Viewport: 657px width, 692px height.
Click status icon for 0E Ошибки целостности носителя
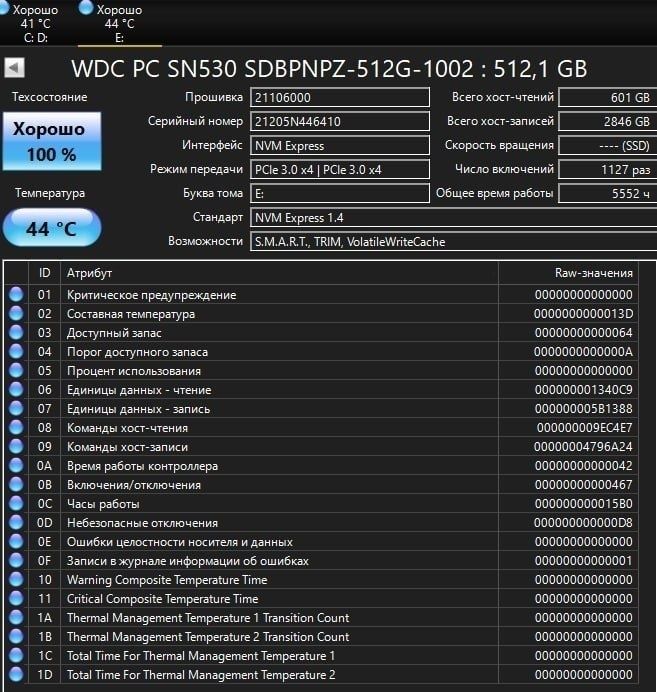[x=16, y=541]
